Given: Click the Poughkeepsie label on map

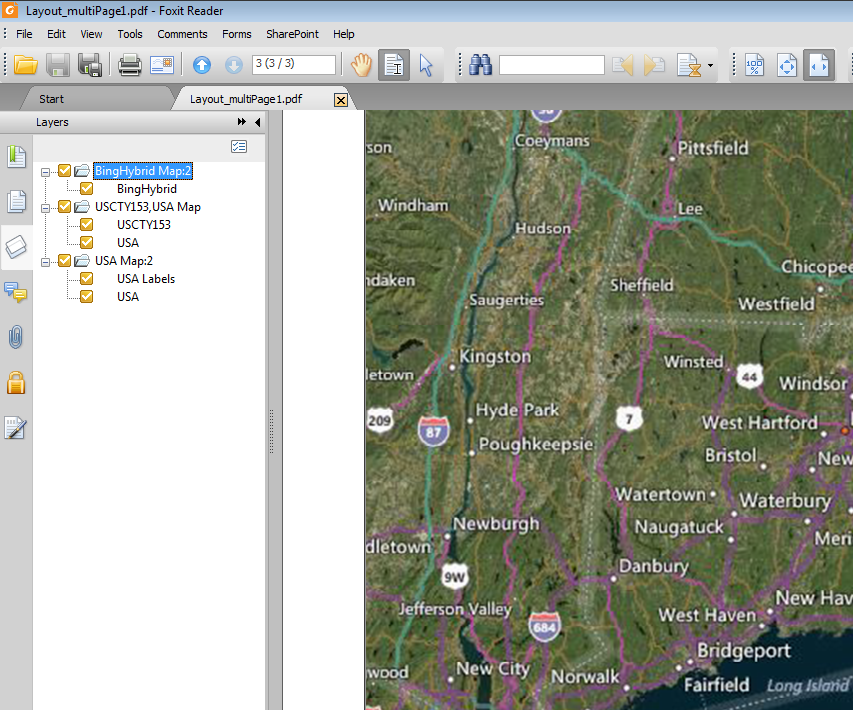Looking at the screenshot, I should tap(536, 444).
